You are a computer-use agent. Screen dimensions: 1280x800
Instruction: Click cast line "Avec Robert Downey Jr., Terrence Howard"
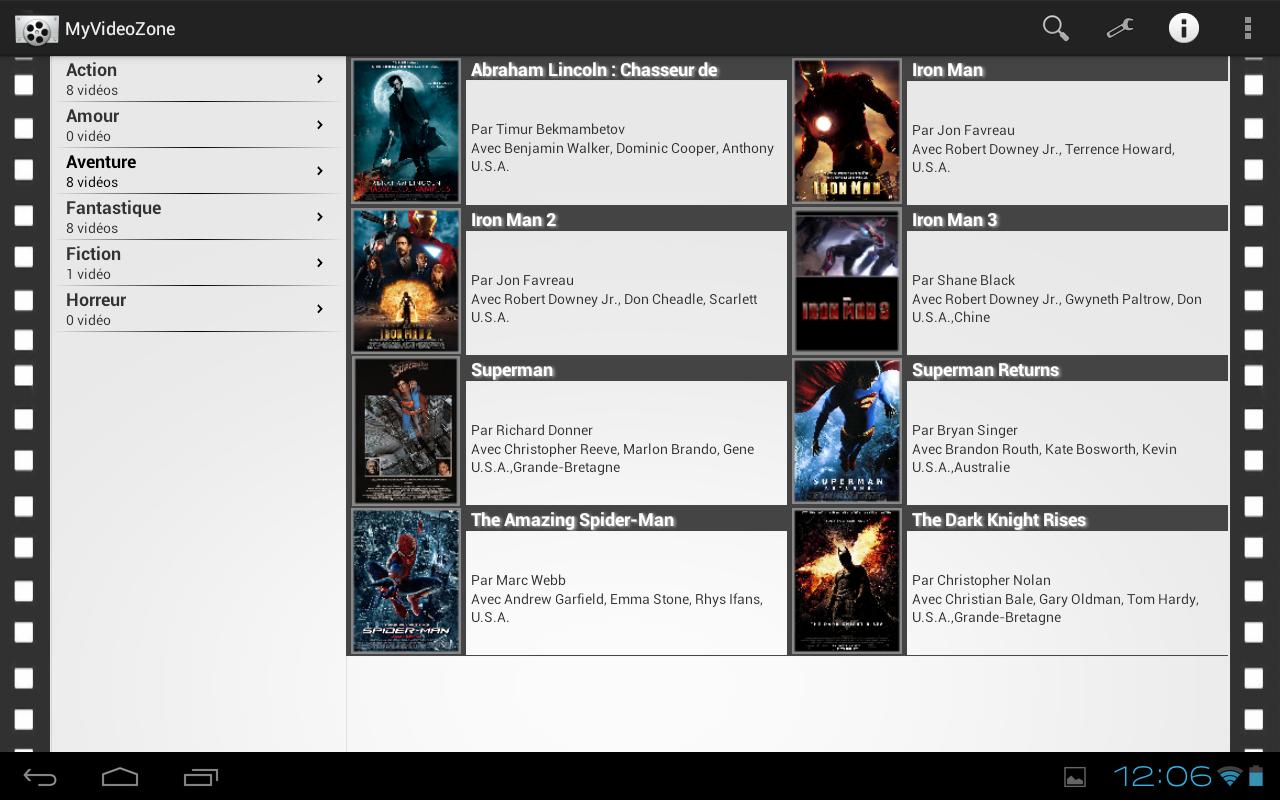tap(1043, 149)
